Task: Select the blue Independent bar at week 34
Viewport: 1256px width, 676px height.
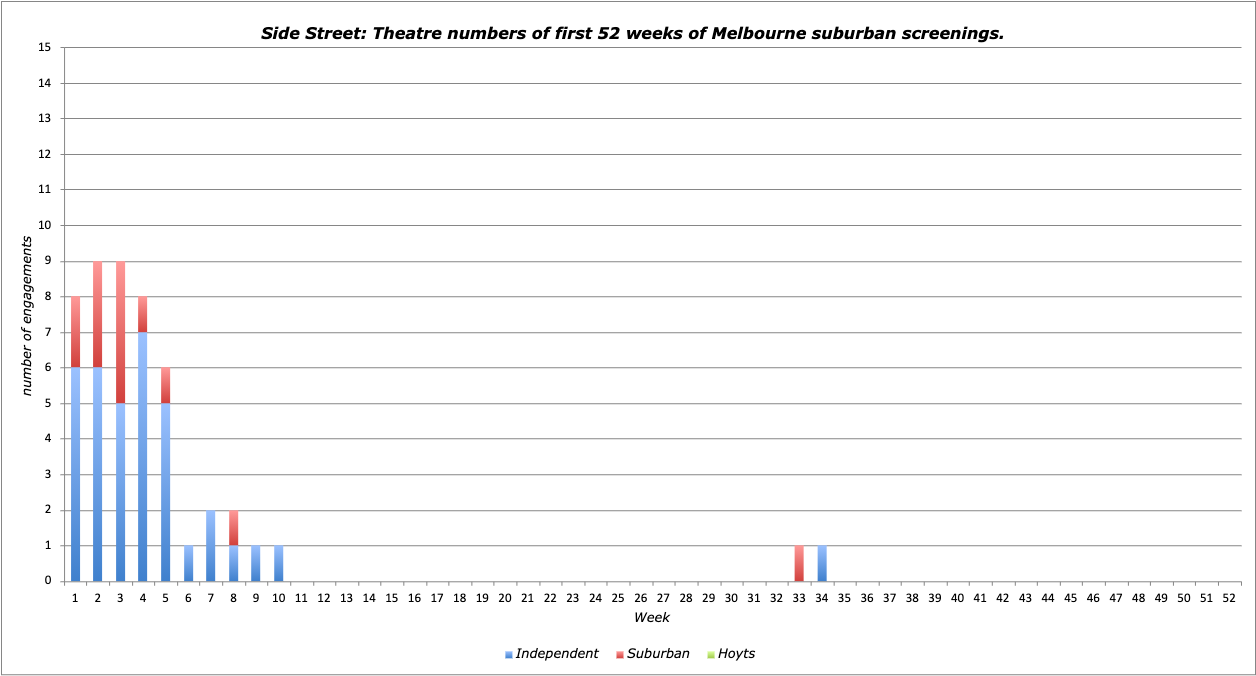Action: click(x=821, y=563)
